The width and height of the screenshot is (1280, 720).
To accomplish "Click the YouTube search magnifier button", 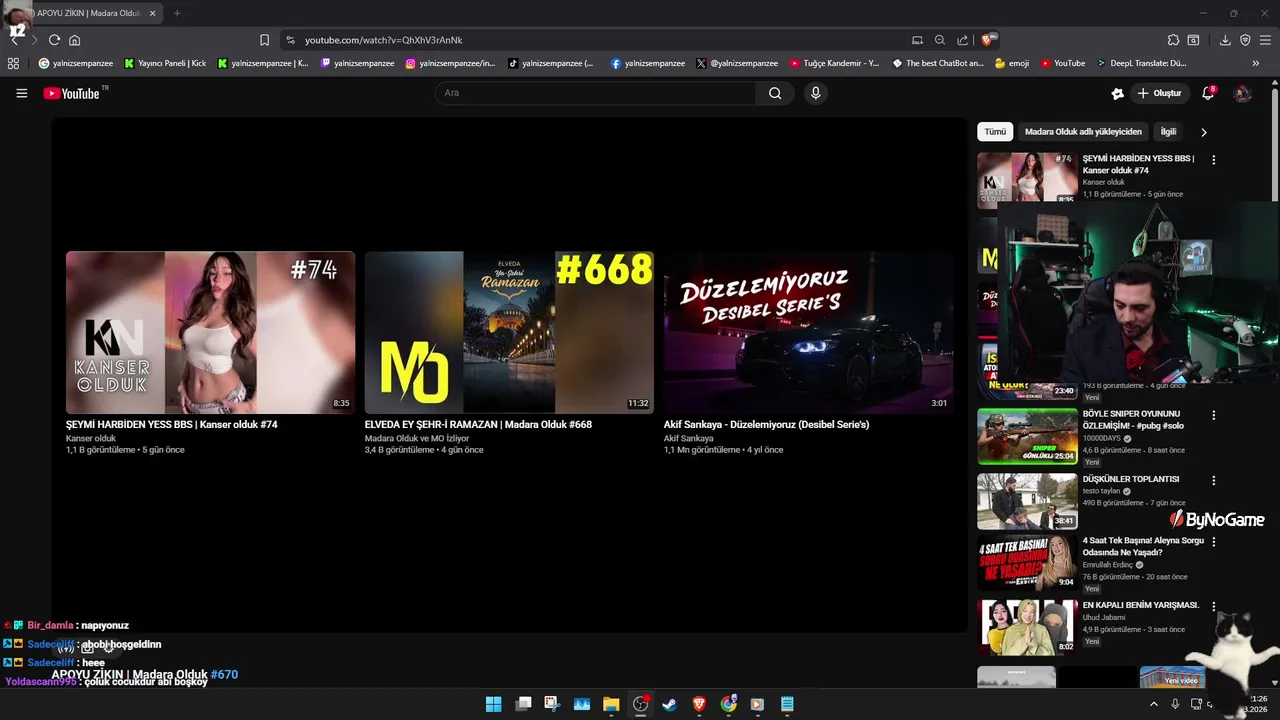I will pos(775,93).
